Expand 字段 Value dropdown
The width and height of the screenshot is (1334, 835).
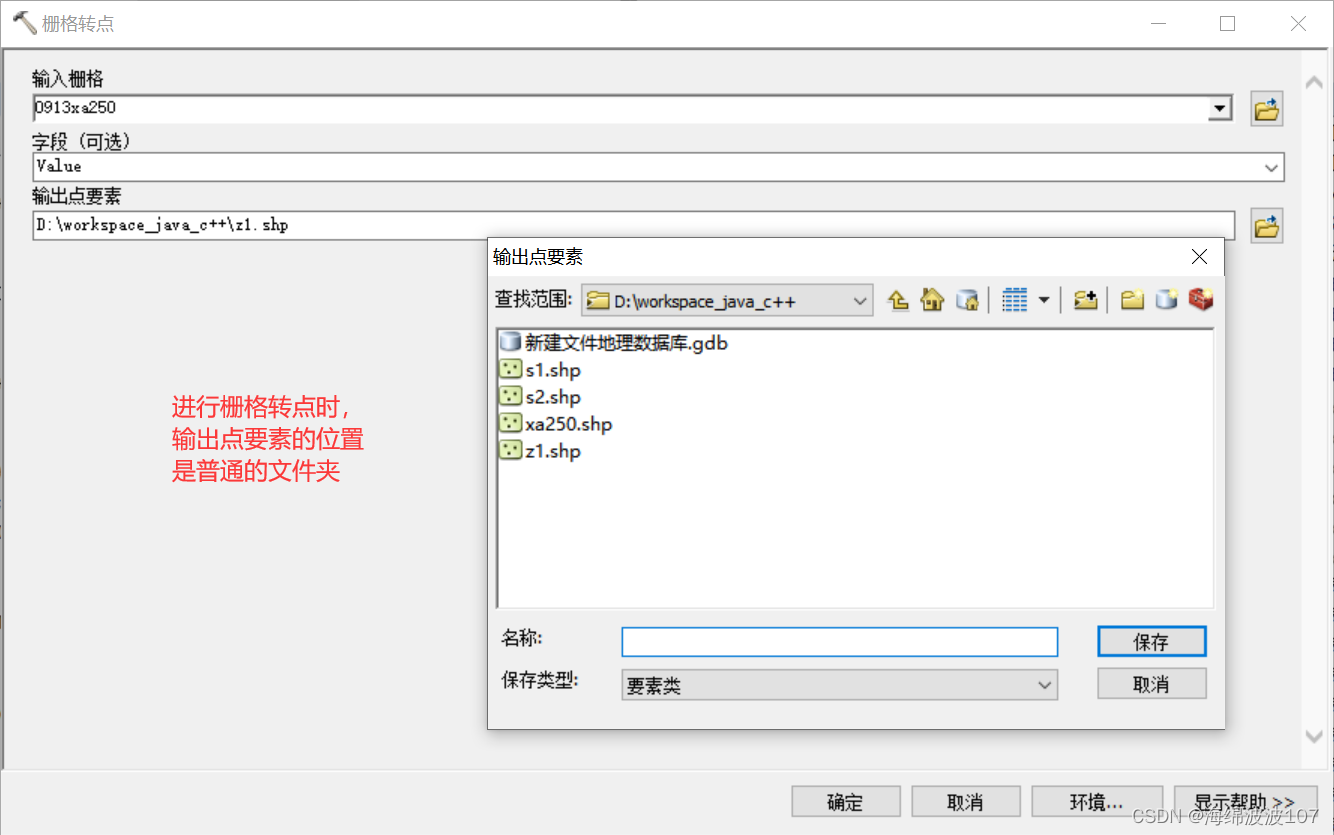tap(1272, 167)
